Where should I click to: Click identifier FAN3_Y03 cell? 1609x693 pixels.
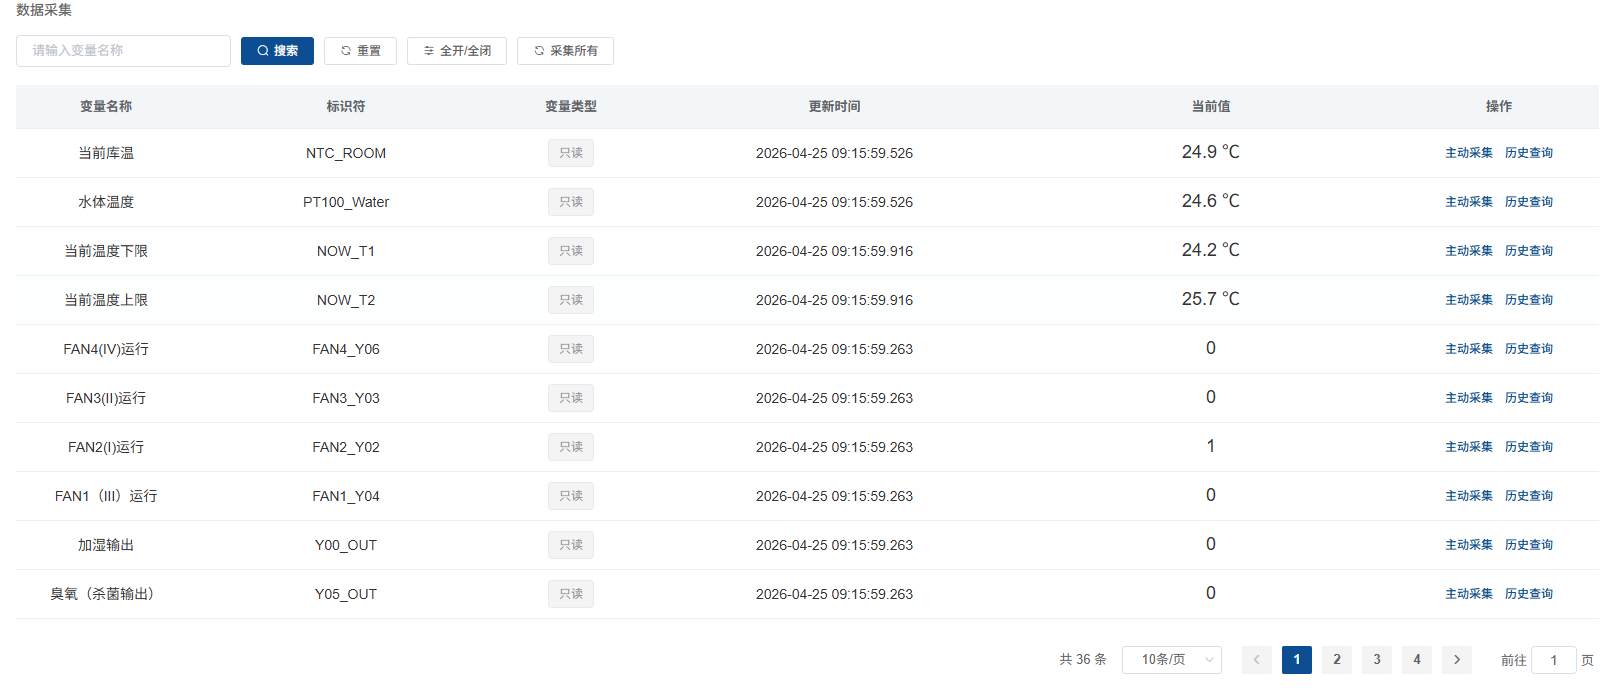346,398
